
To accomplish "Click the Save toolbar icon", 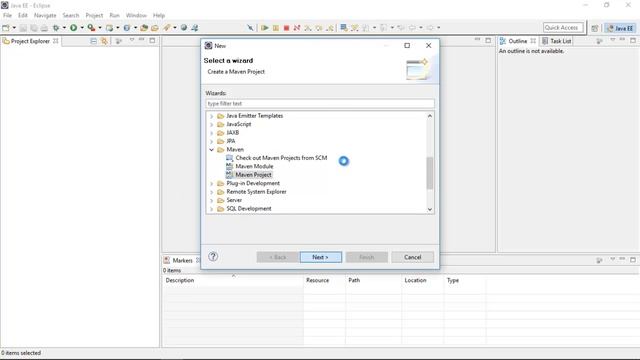I will [23, 28].
